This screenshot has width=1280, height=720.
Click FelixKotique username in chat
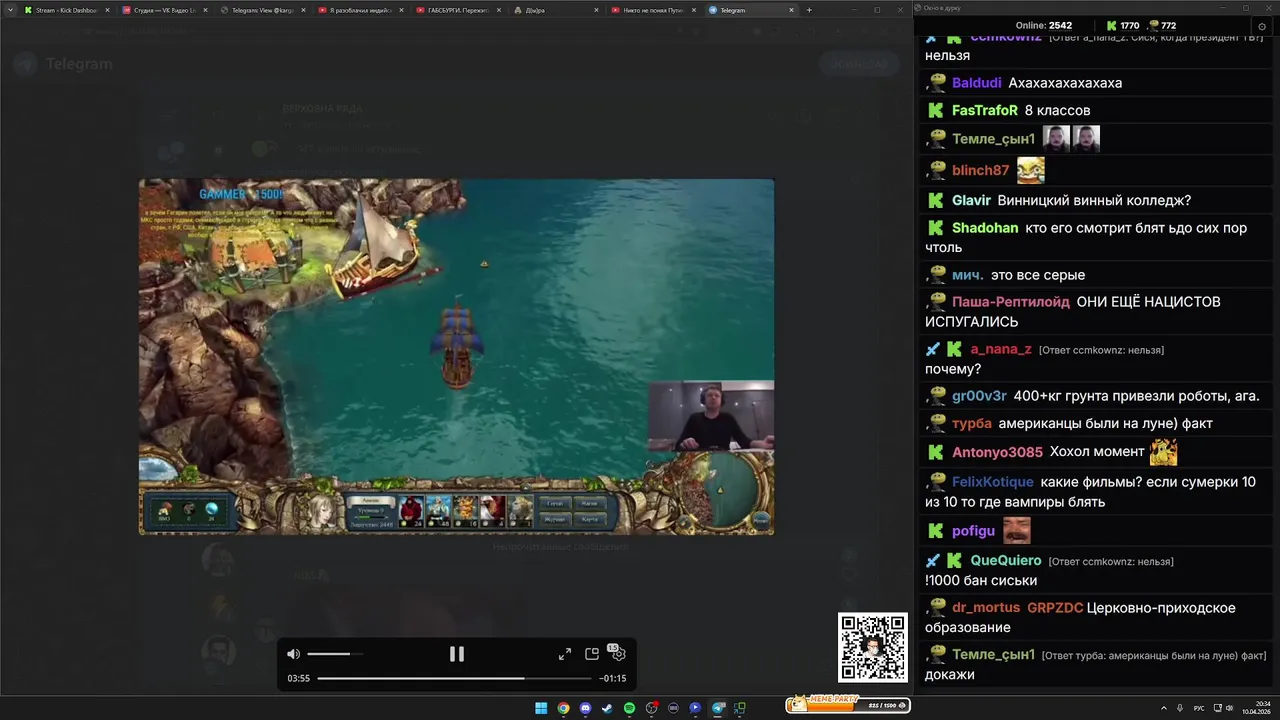pos(993,482)
